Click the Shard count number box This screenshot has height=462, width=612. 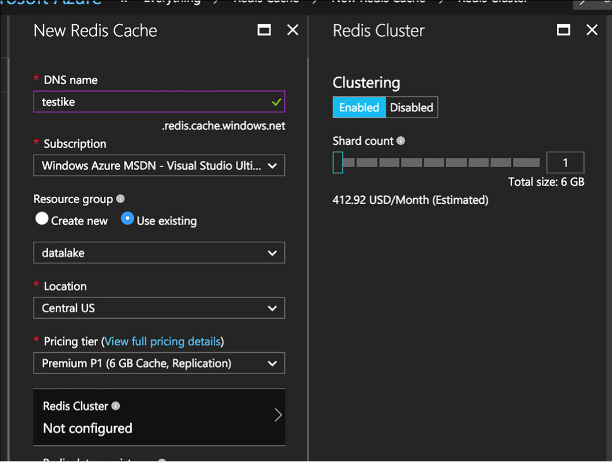[565, 162]
